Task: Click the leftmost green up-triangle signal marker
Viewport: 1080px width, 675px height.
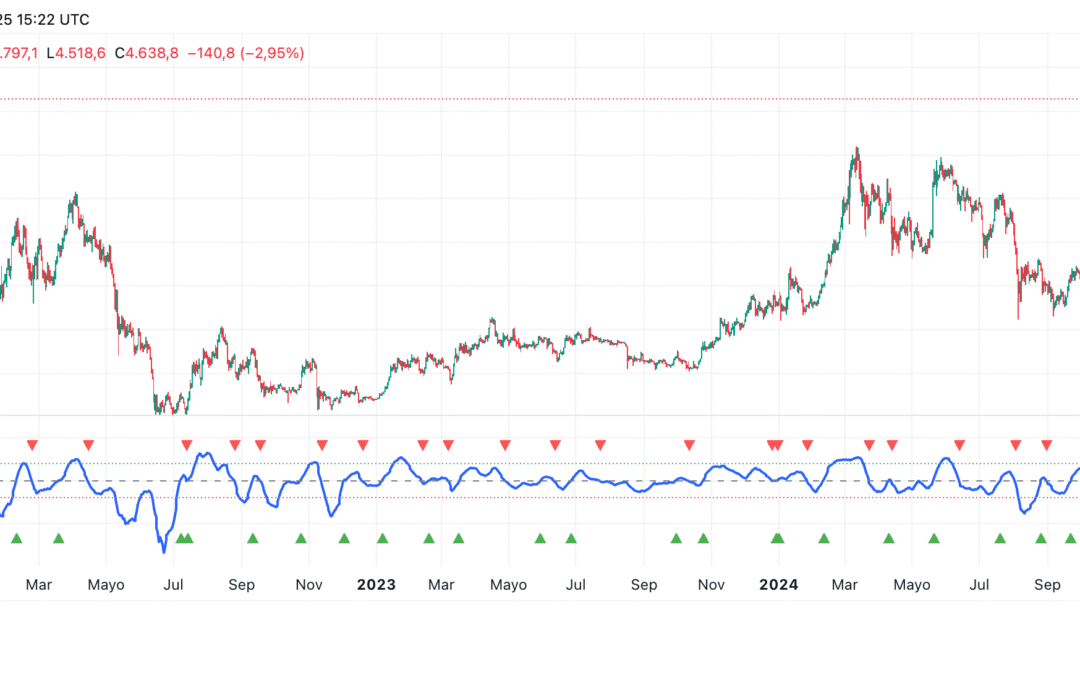Action: (16, 539)
